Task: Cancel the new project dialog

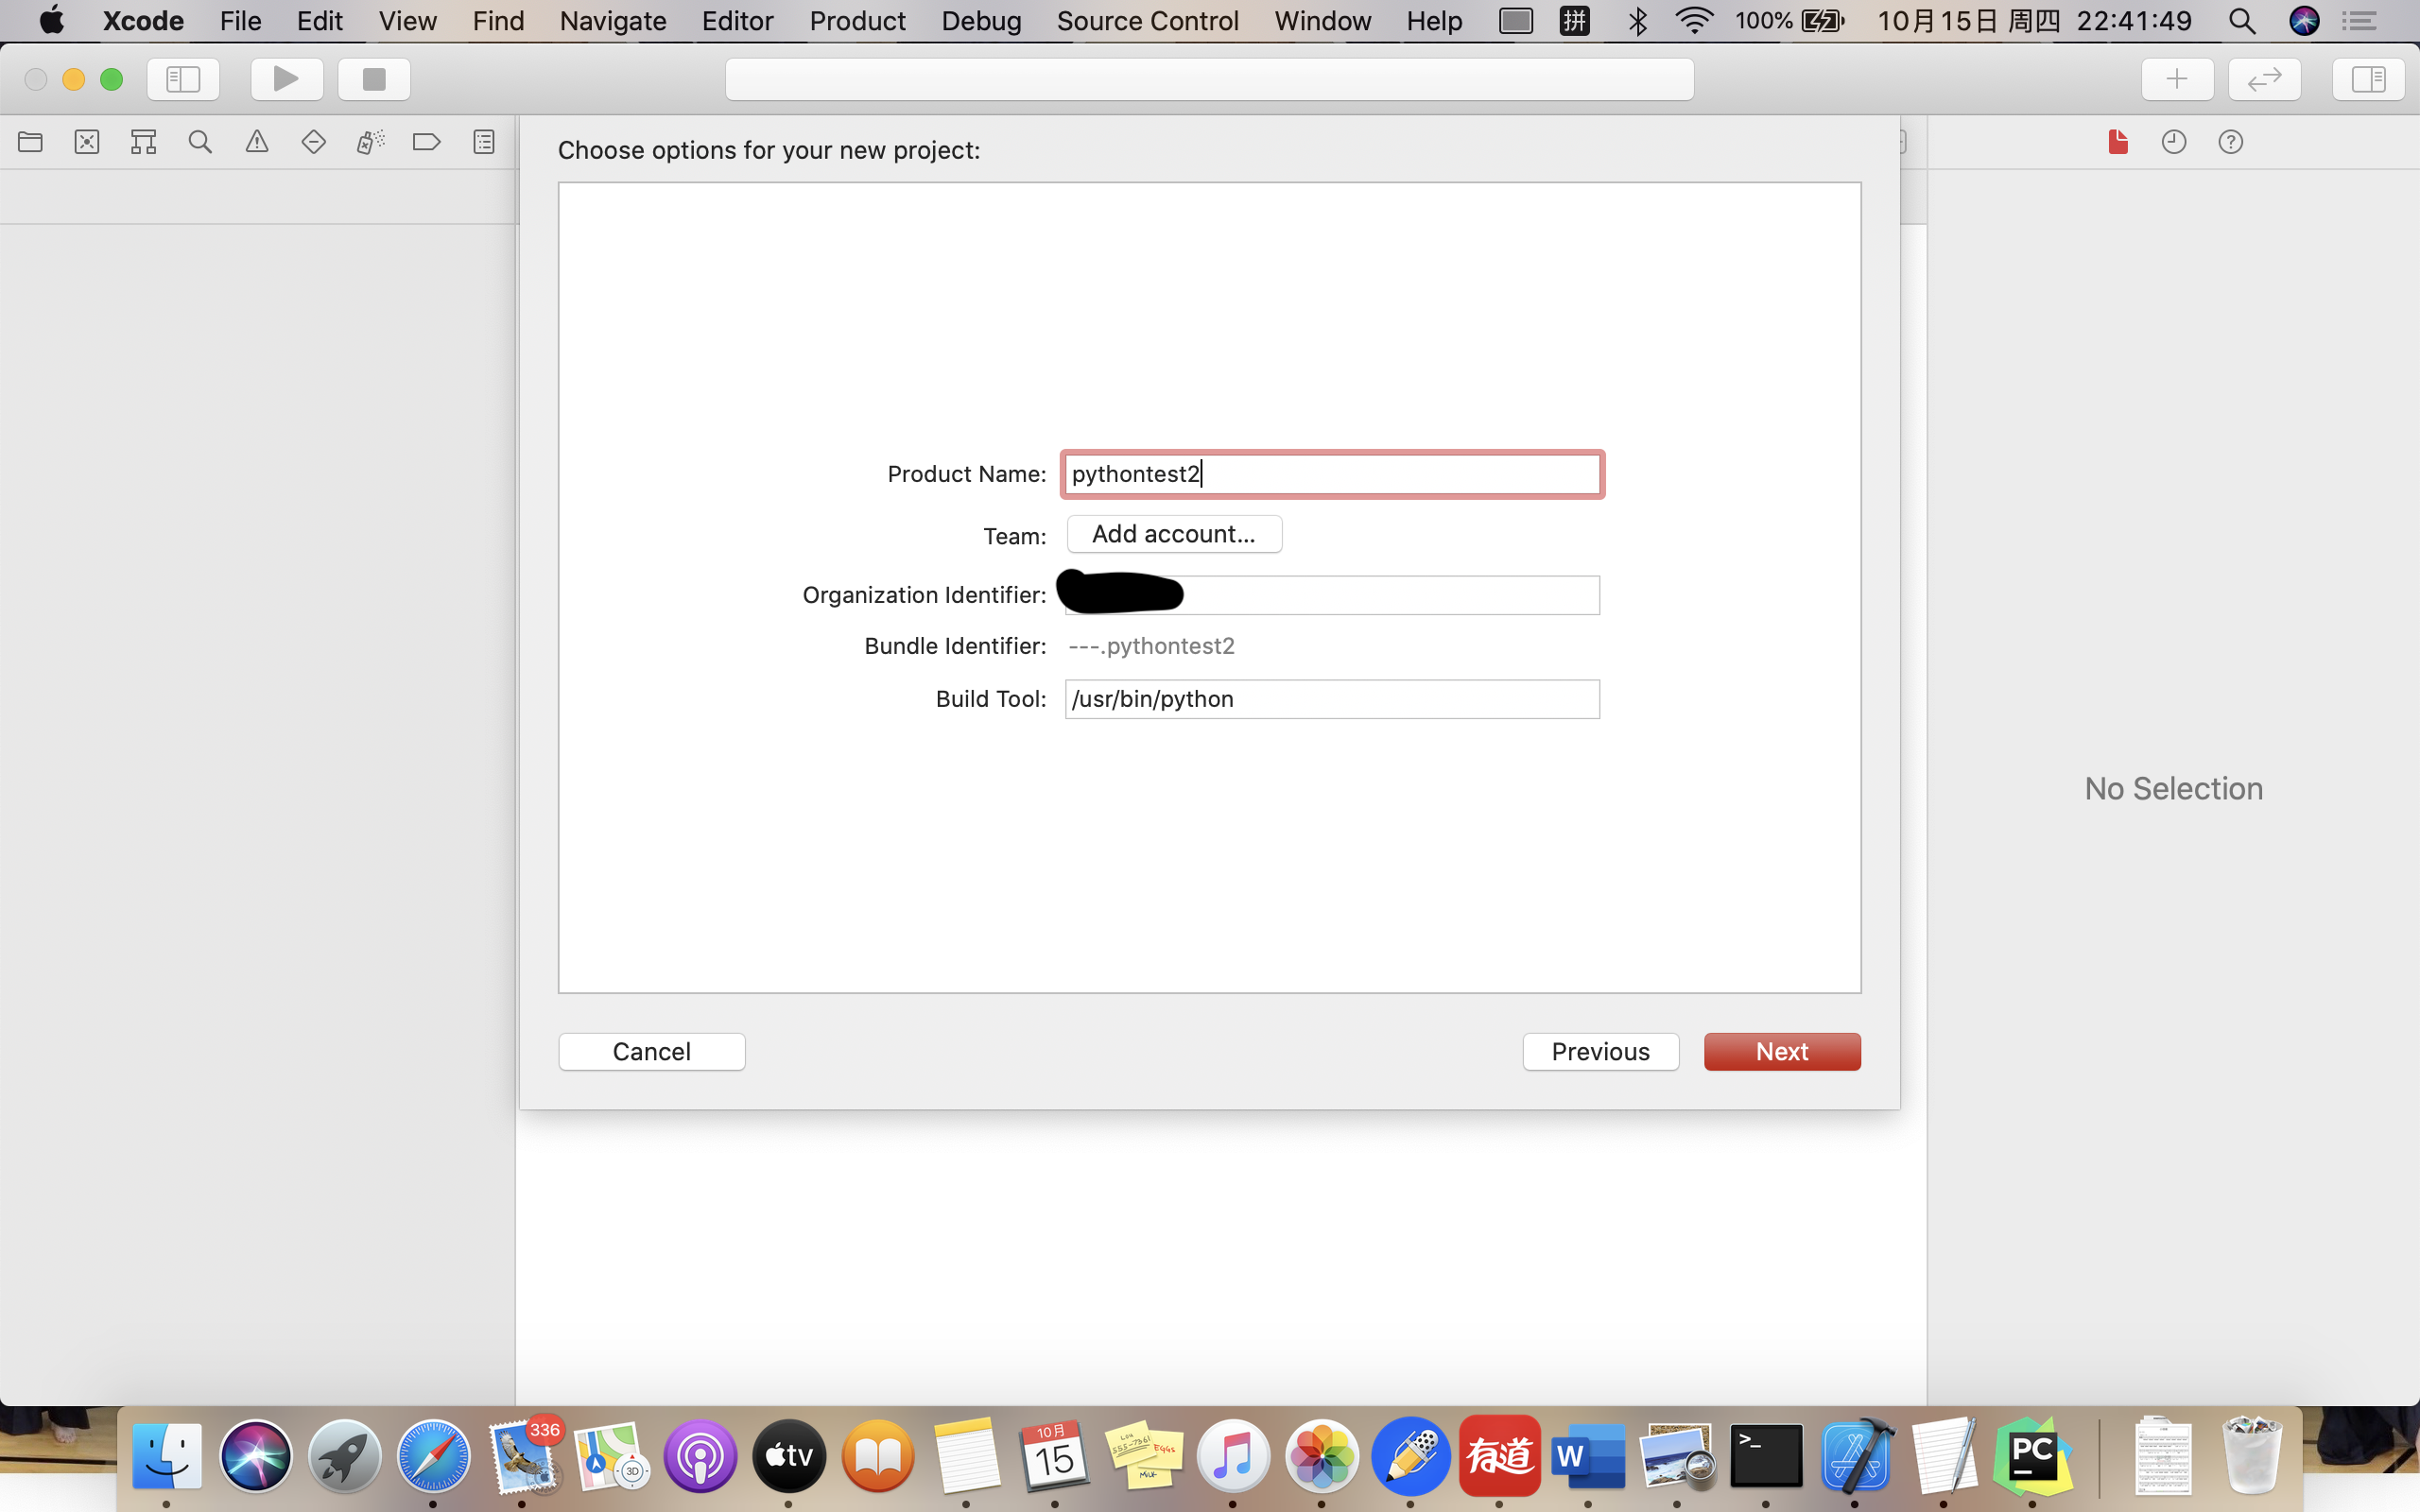Action: click(x=651, y=1051)
